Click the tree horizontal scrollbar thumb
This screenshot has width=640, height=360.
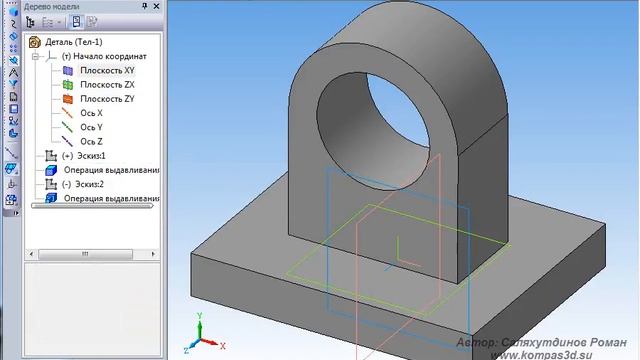pyautogui.click(x=85, y=254)
